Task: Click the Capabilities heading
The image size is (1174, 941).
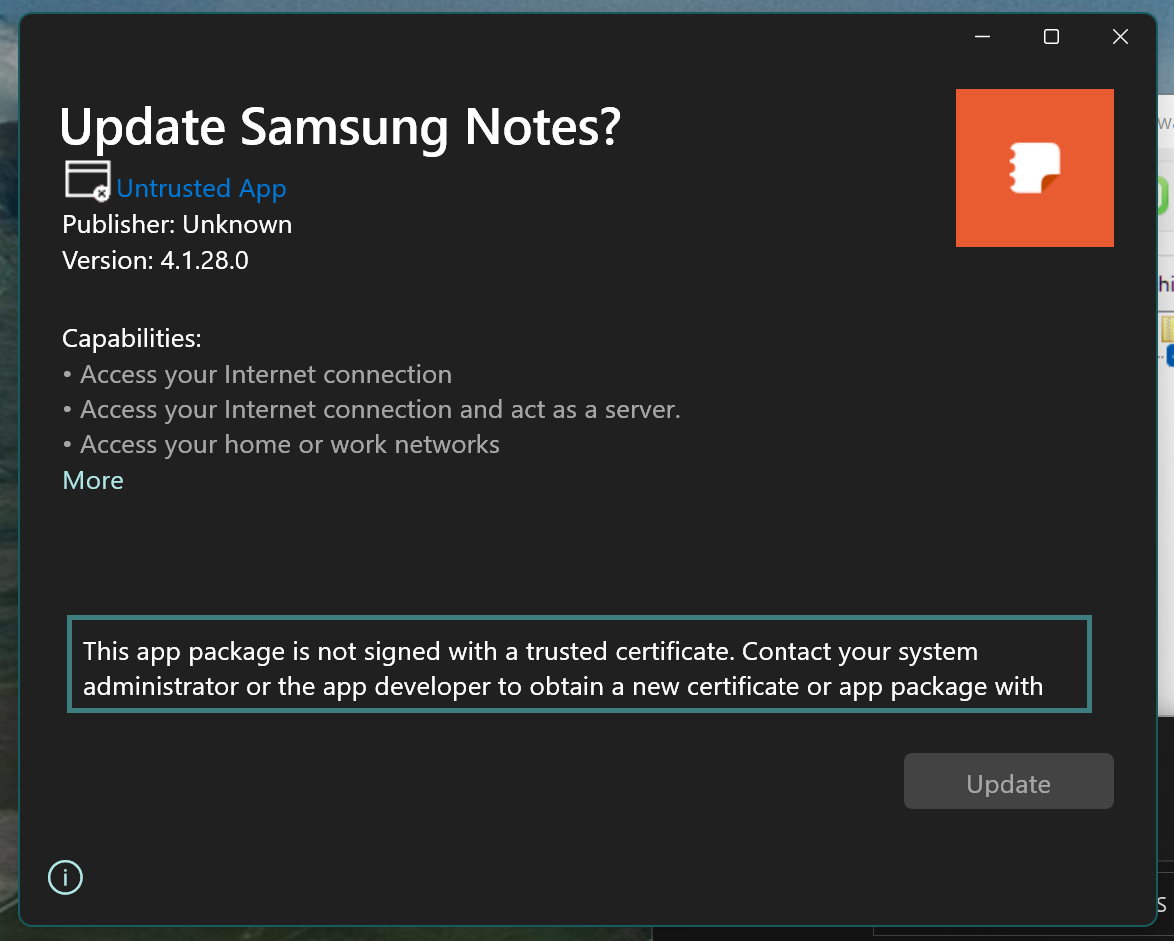Action: tap(131, 338)
